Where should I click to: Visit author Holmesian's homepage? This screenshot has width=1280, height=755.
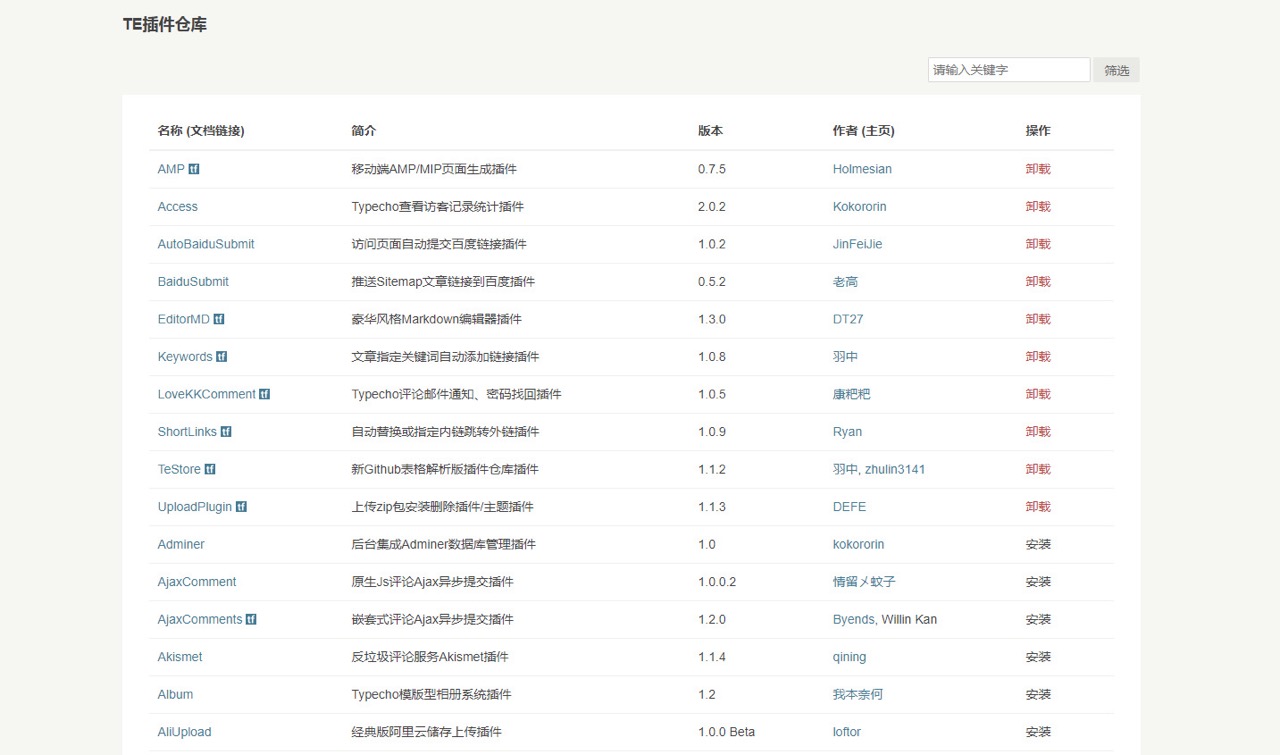tap(862, 169)
